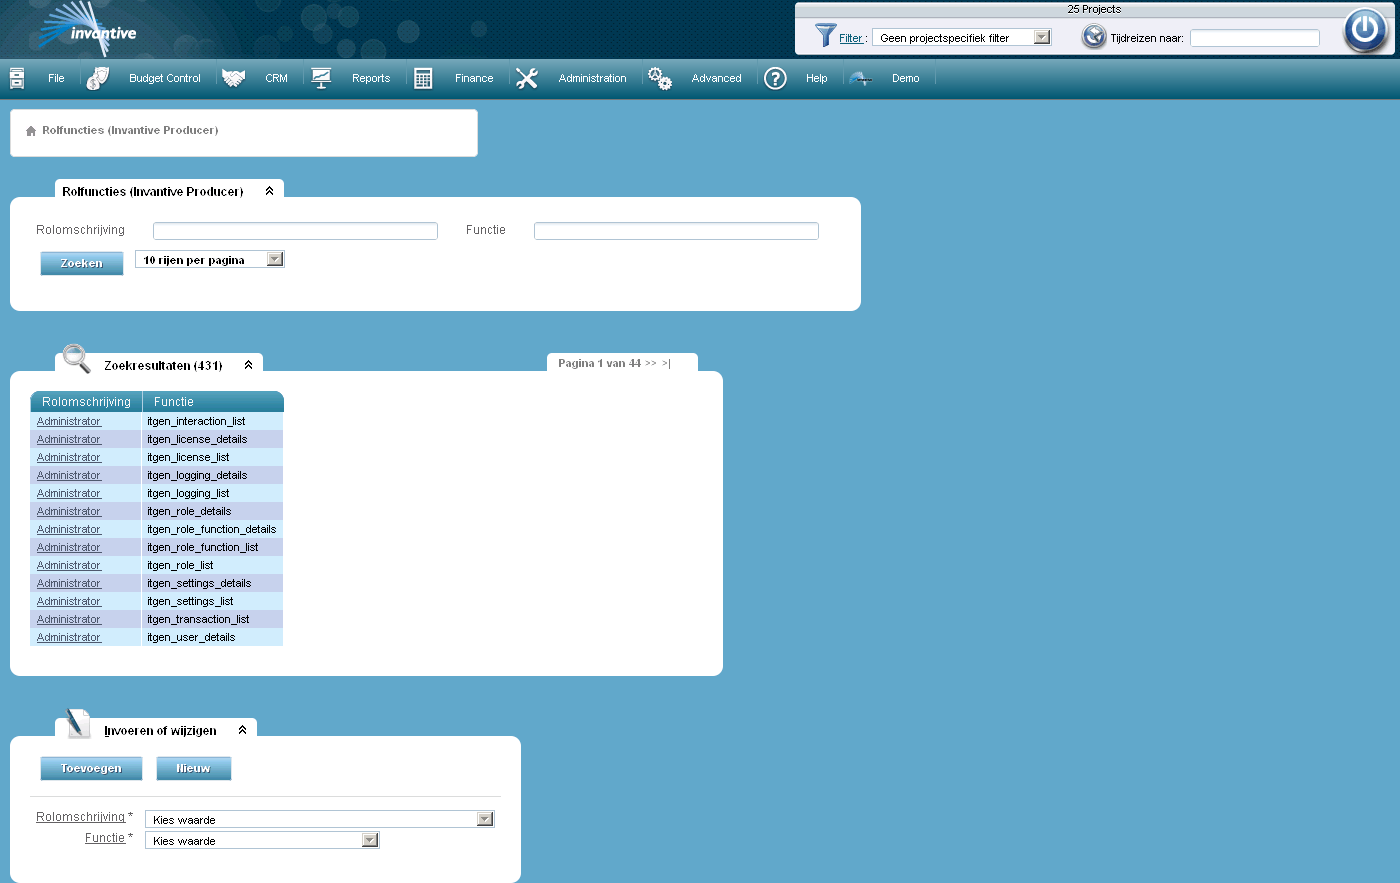Image resolution: width=1400 pixels, height=883 pixels.
Task: Click the File cabinet icon
Action: 17,78
